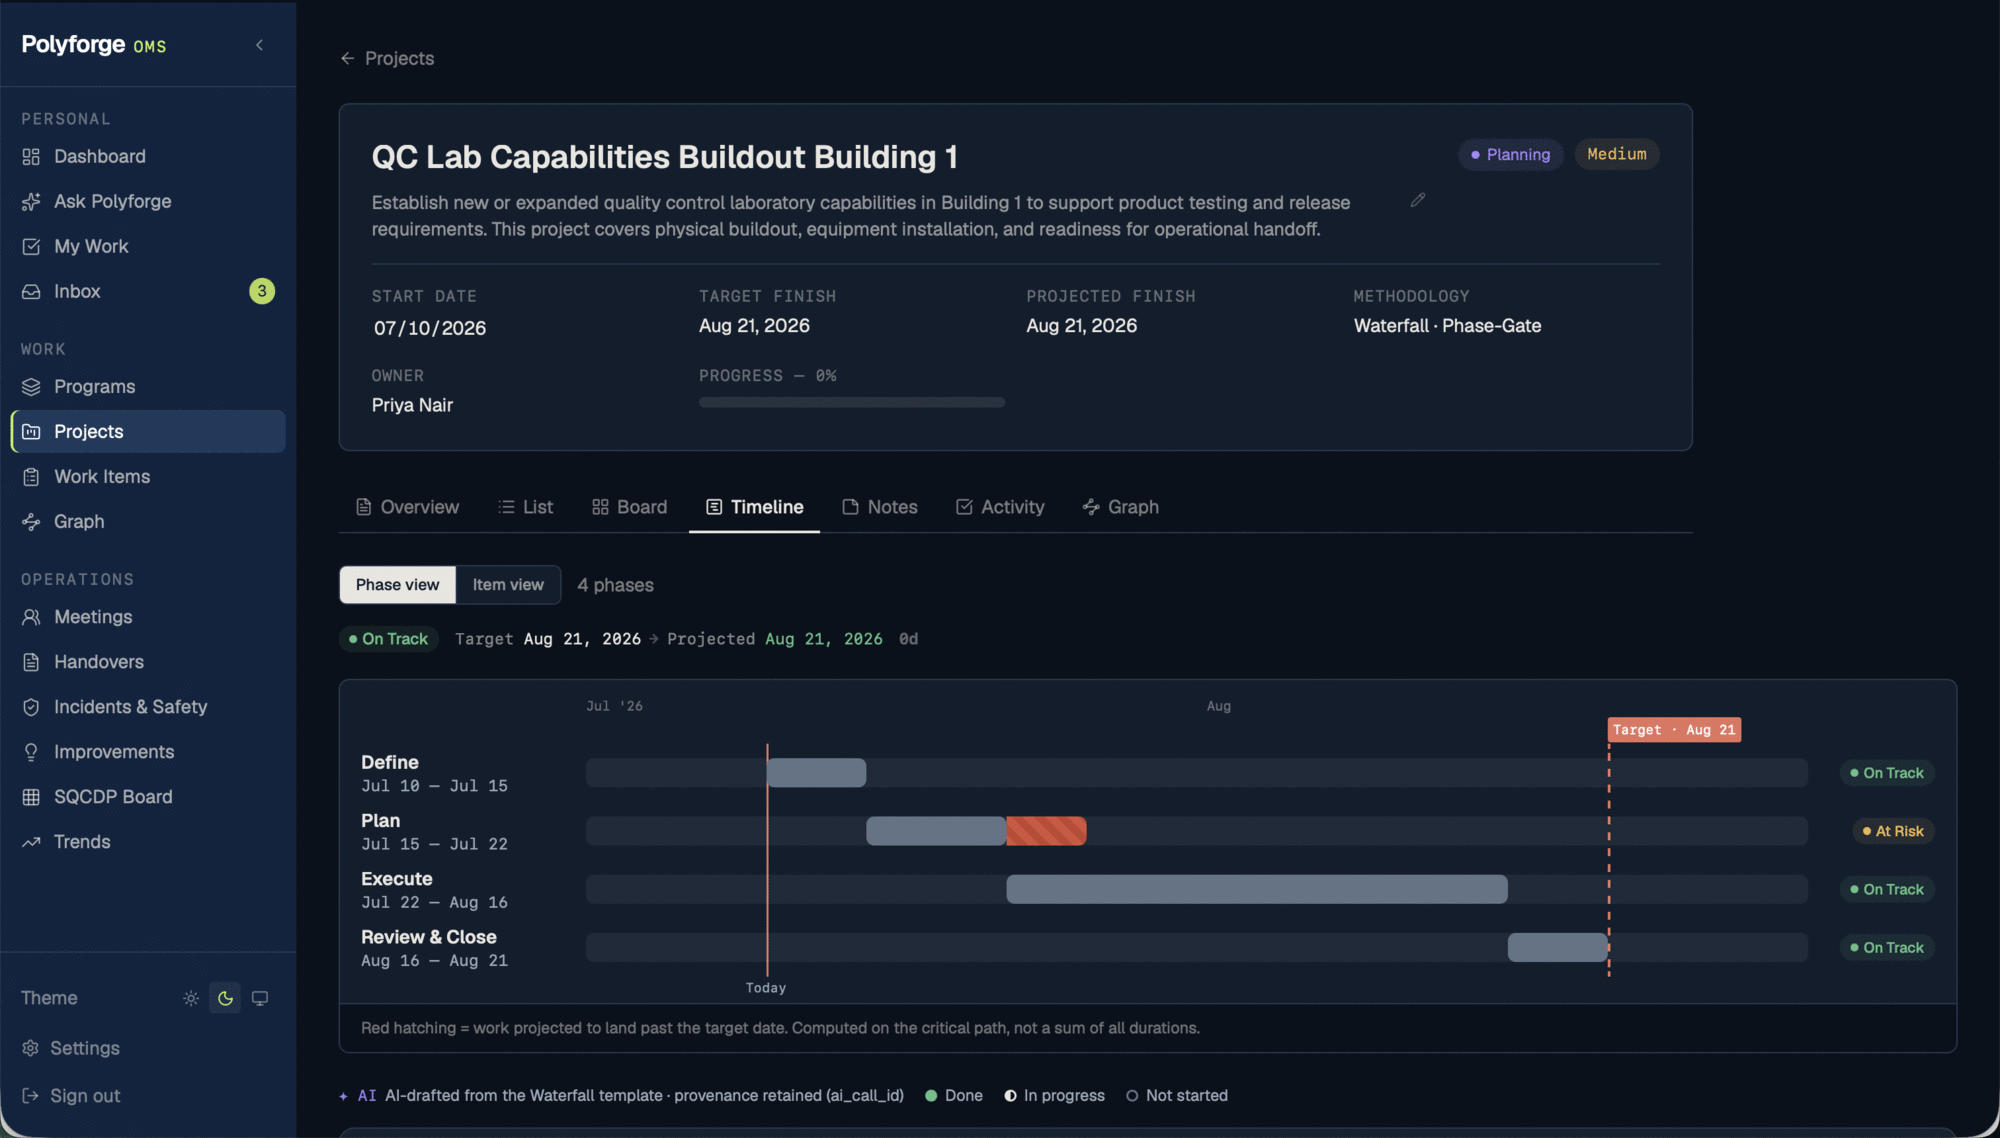Open the Overview tab
The image size is (2000, 1138).
tap(407, 507)
